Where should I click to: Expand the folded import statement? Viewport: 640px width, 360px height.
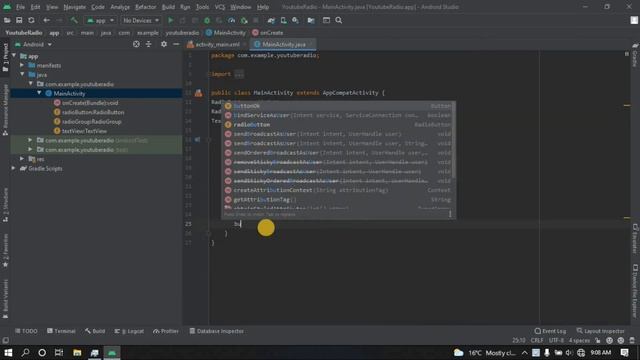(239, 74)
